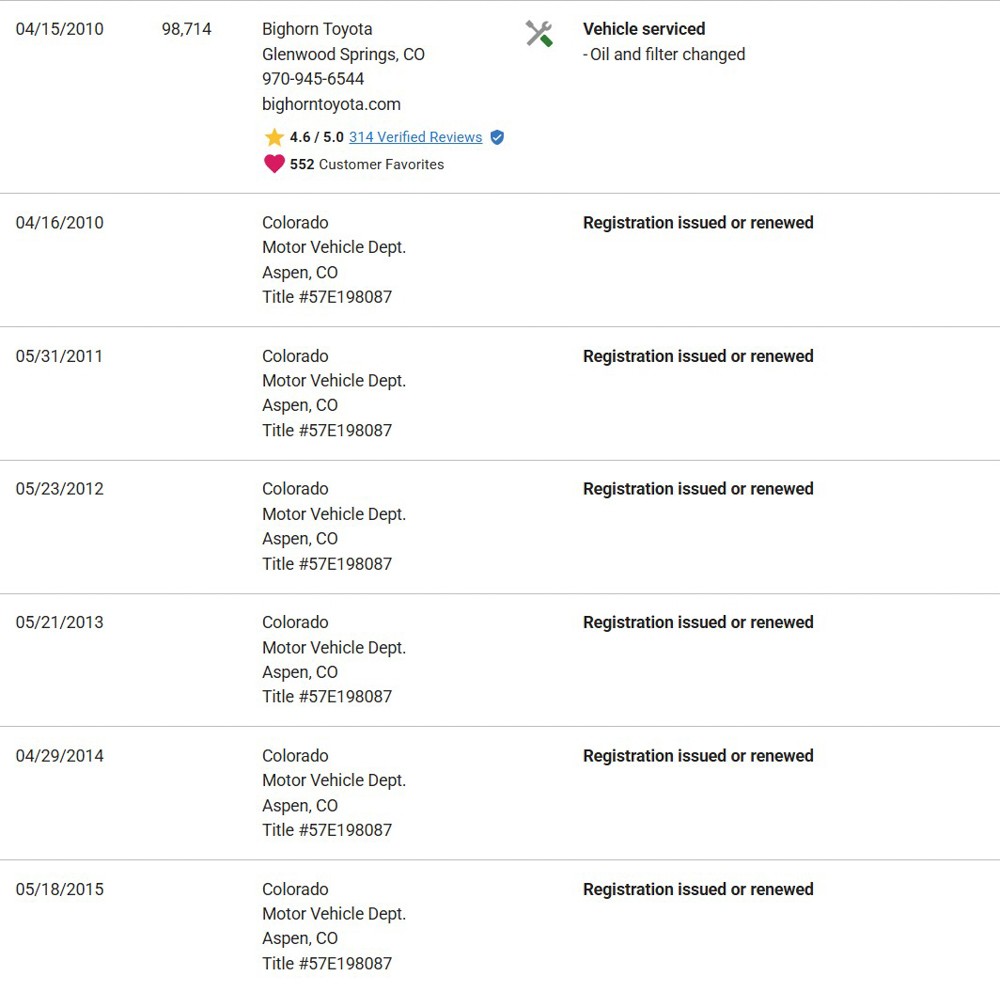
Task: Click the pink heart favorites icon
Action: pos(274,164)
